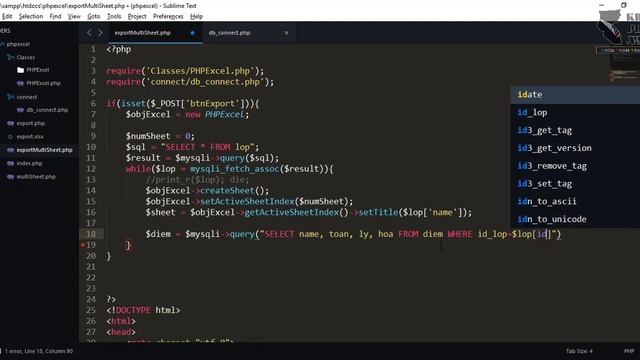Open export.xlsx in sidebar
The width and height of the screenshot is (640, 360).
[30, 137]
